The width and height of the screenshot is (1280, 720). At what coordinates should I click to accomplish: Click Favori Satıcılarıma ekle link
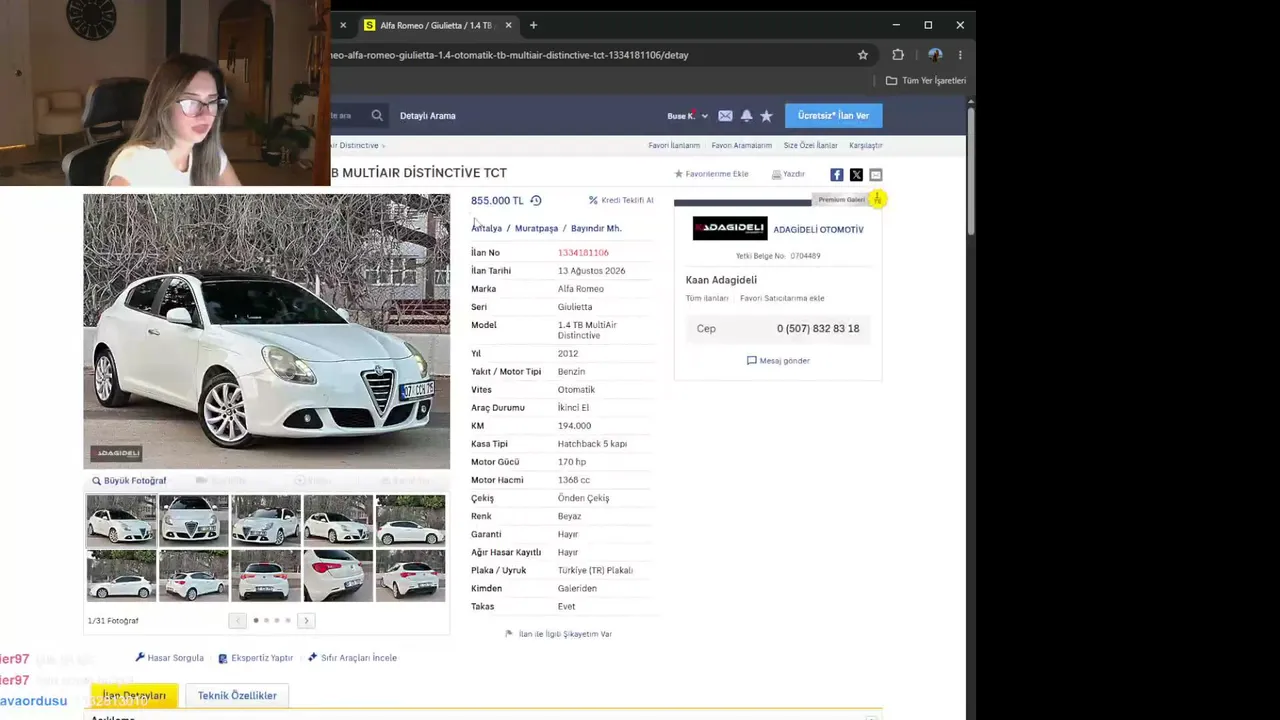[782, 298]
